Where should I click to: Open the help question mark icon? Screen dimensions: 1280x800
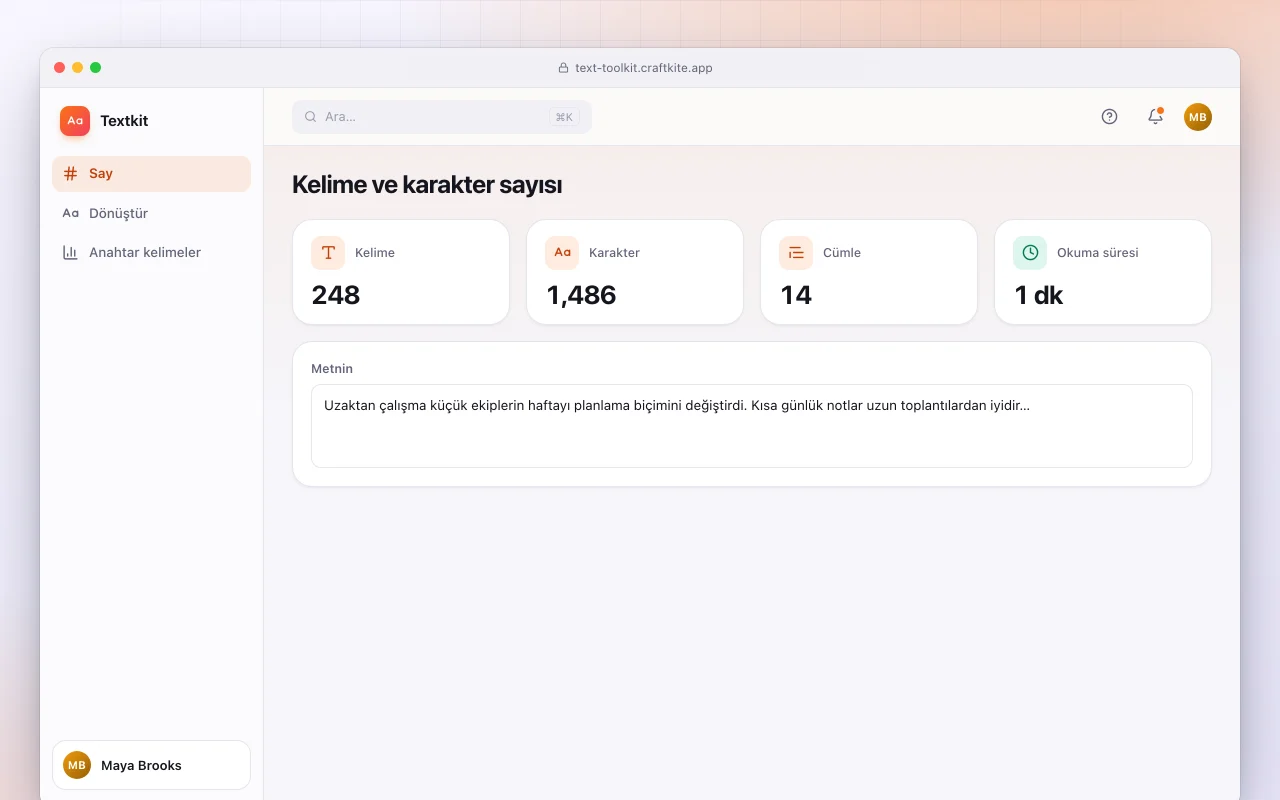tap(1109, 117)
